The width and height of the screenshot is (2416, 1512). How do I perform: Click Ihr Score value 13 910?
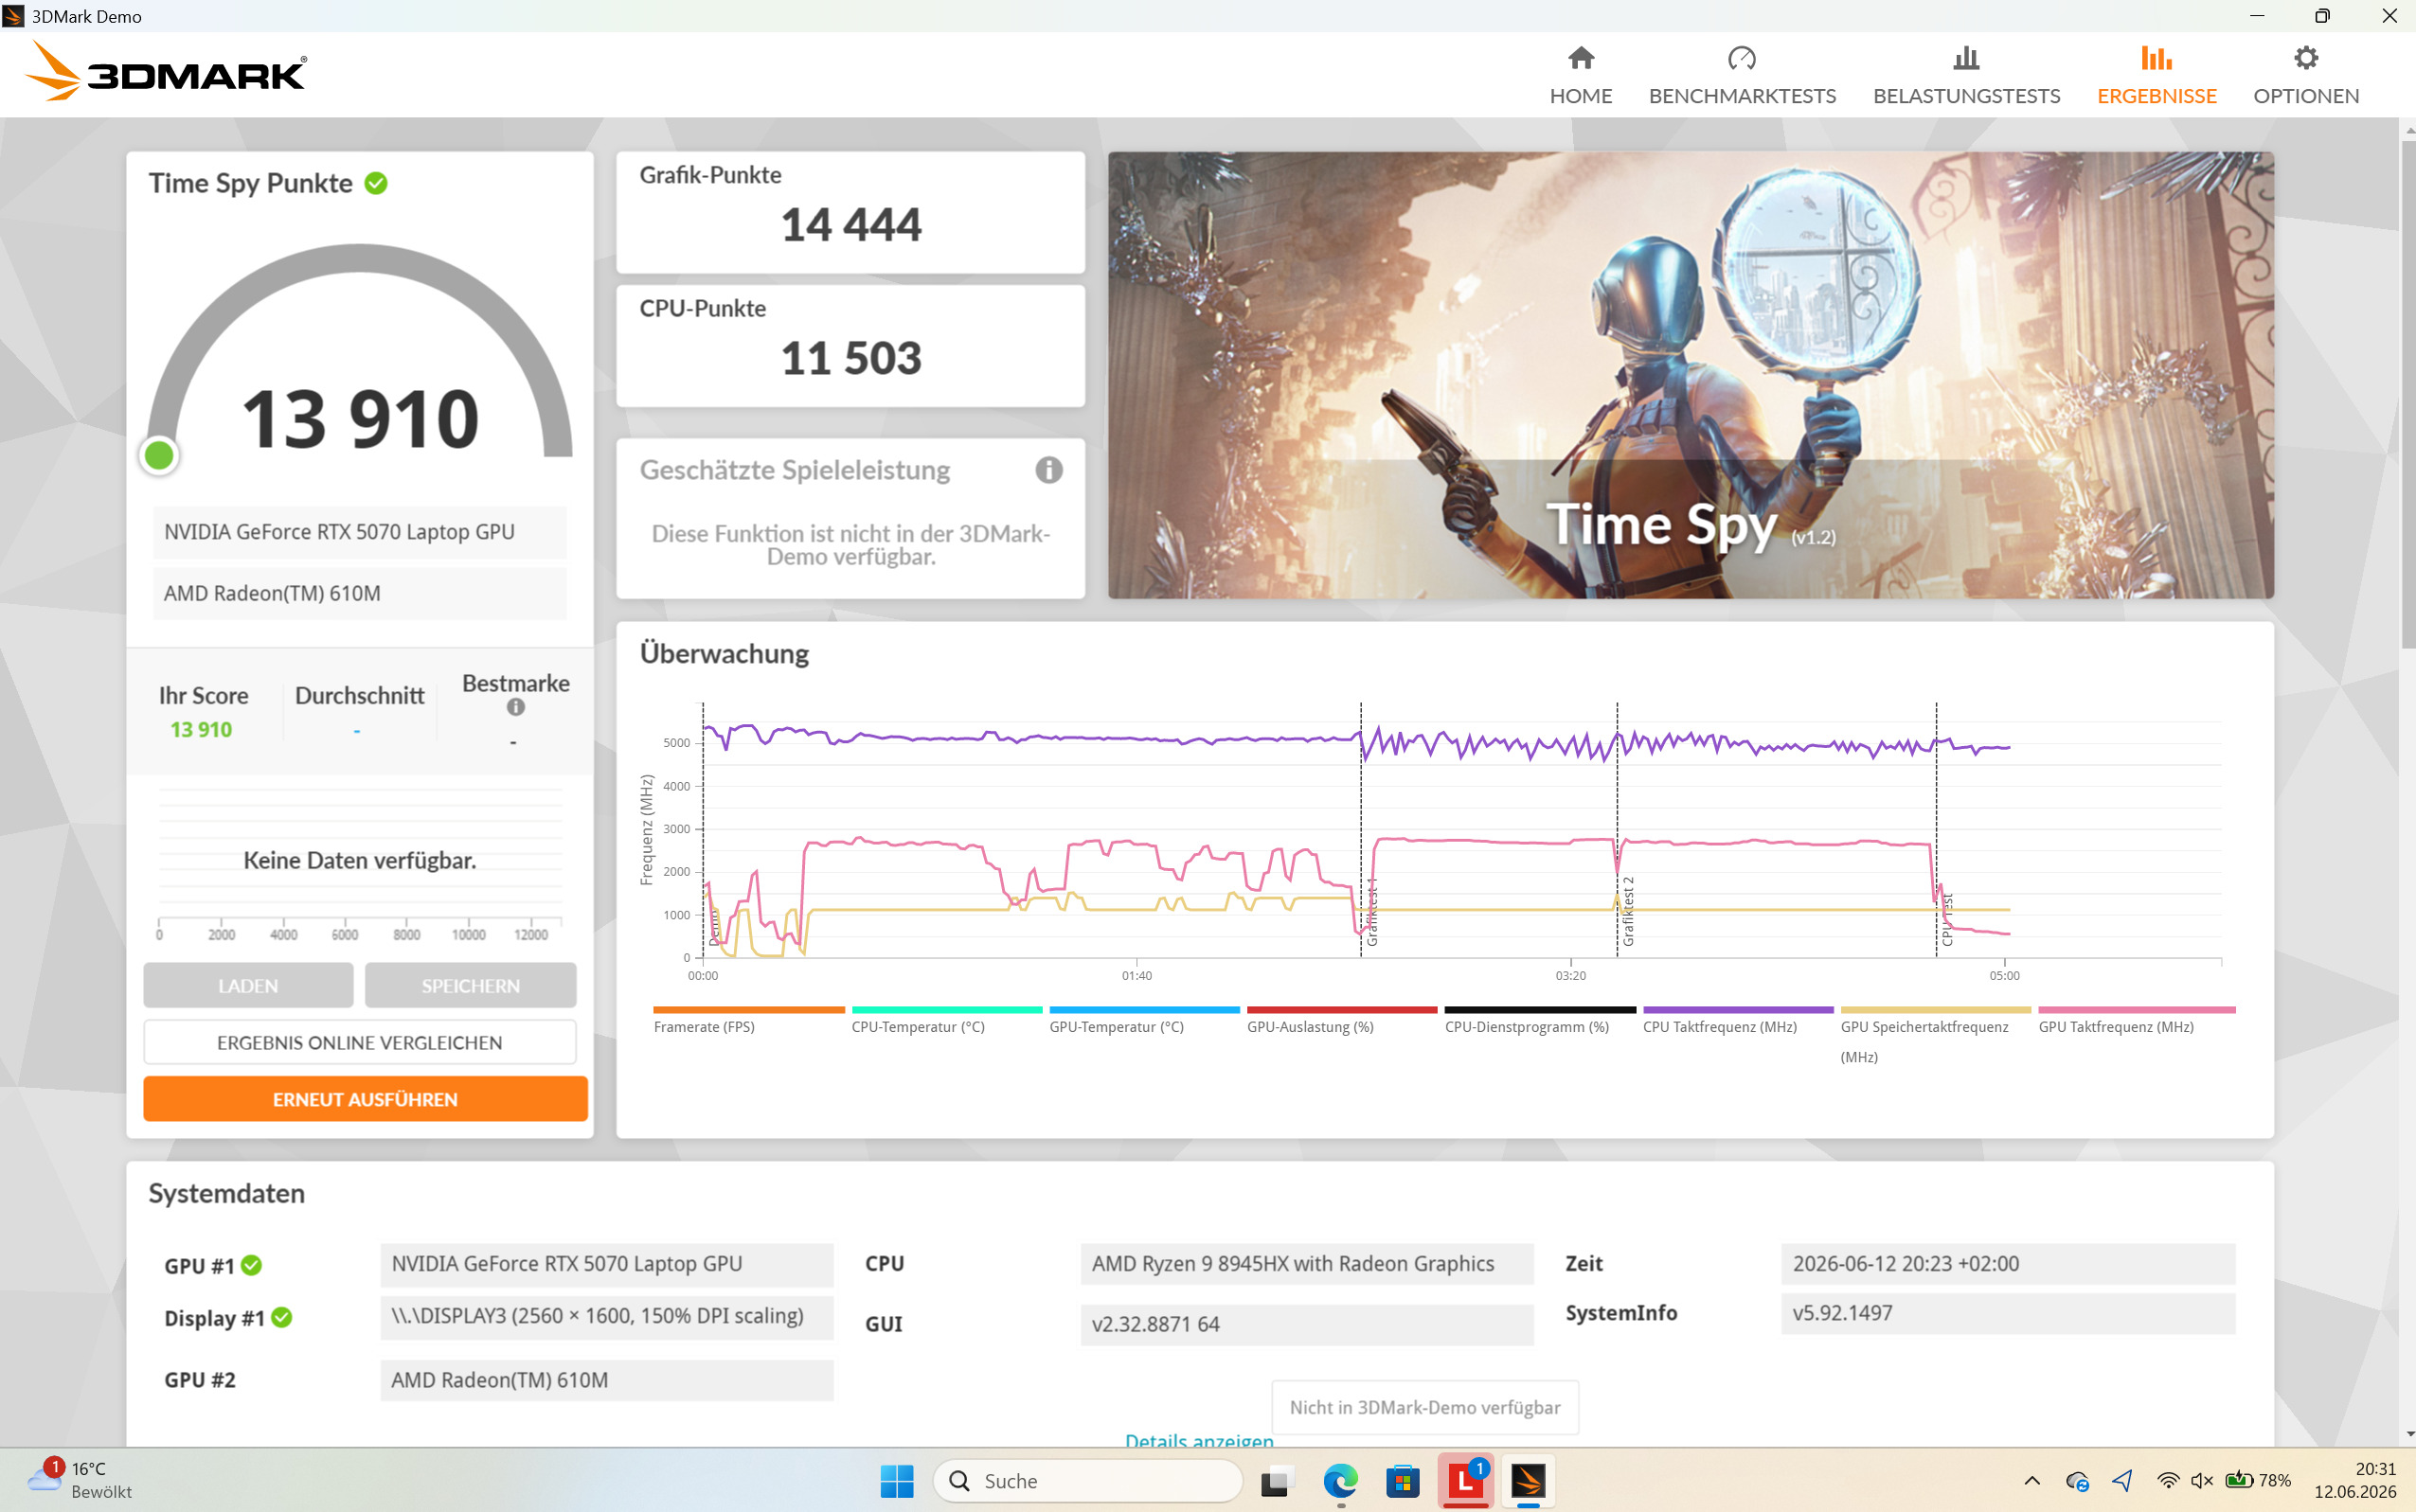[201, 729]
